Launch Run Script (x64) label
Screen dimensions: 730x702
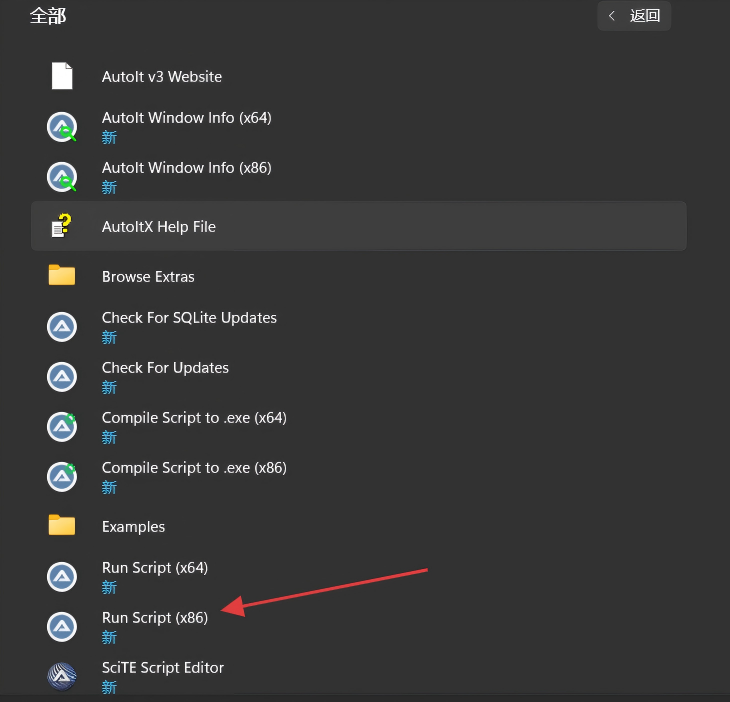point(155,567)
